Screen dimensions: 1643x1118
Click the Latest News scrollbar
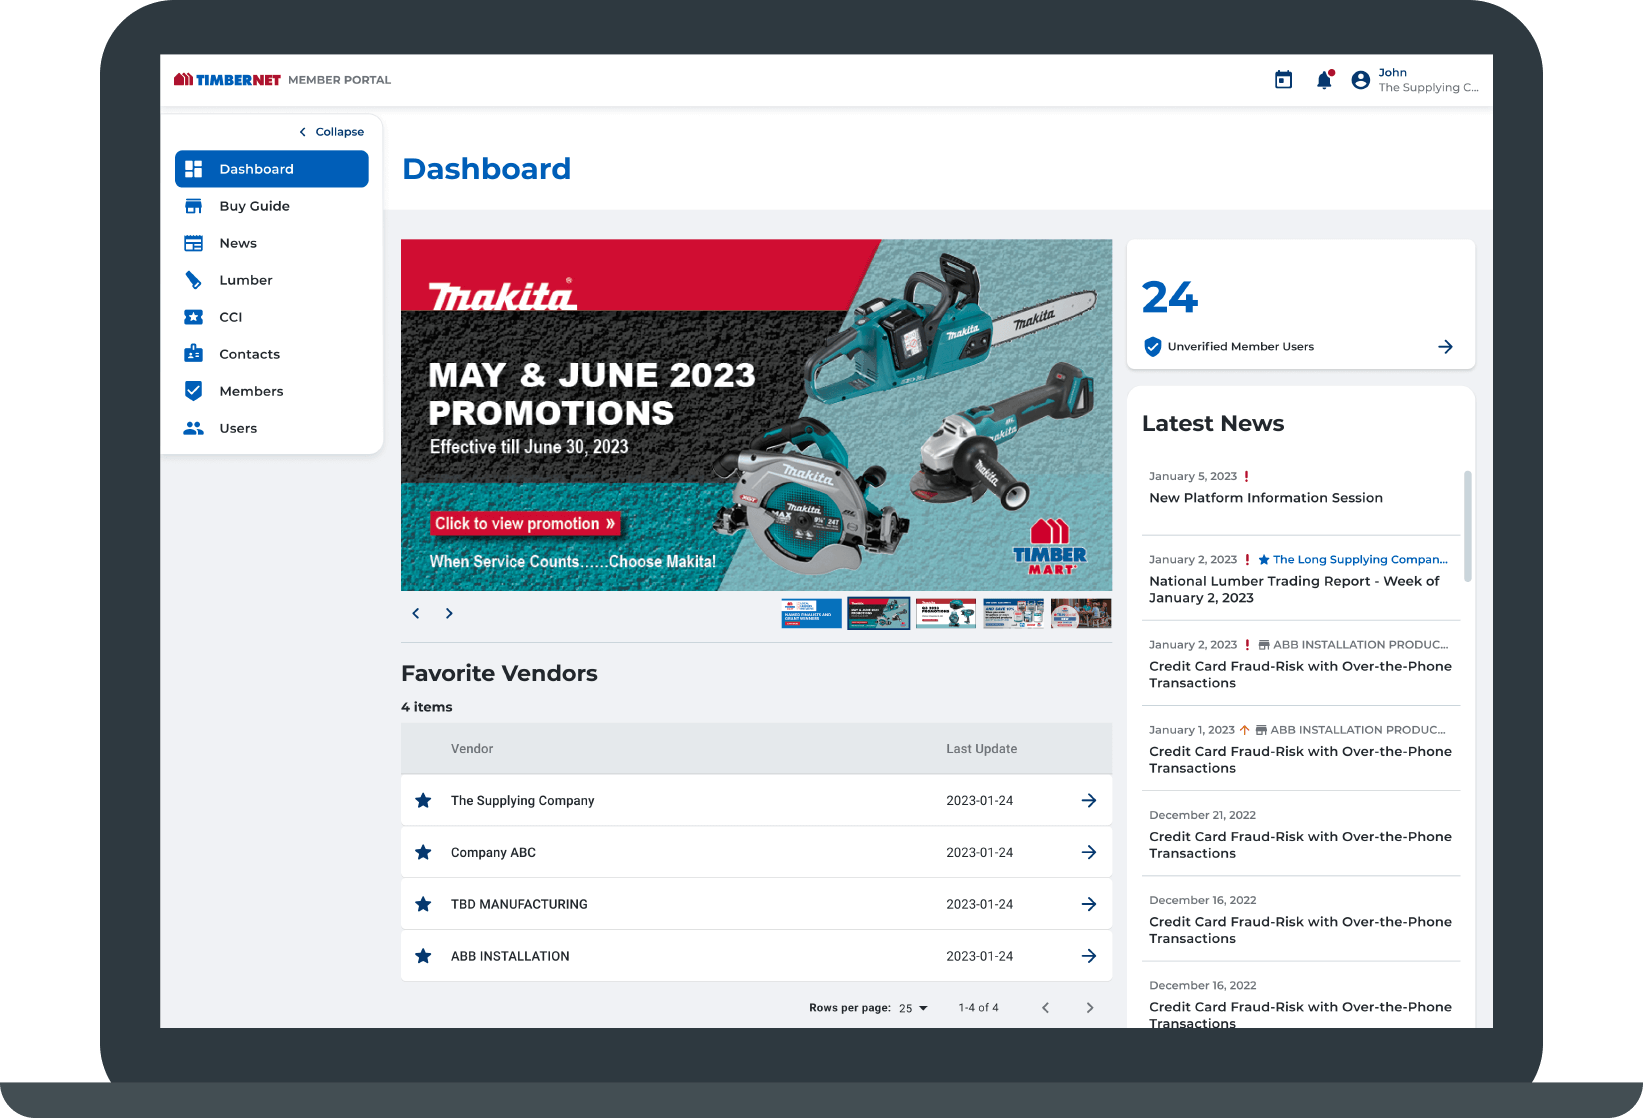pyautogui.click(x=1468, y=526)
